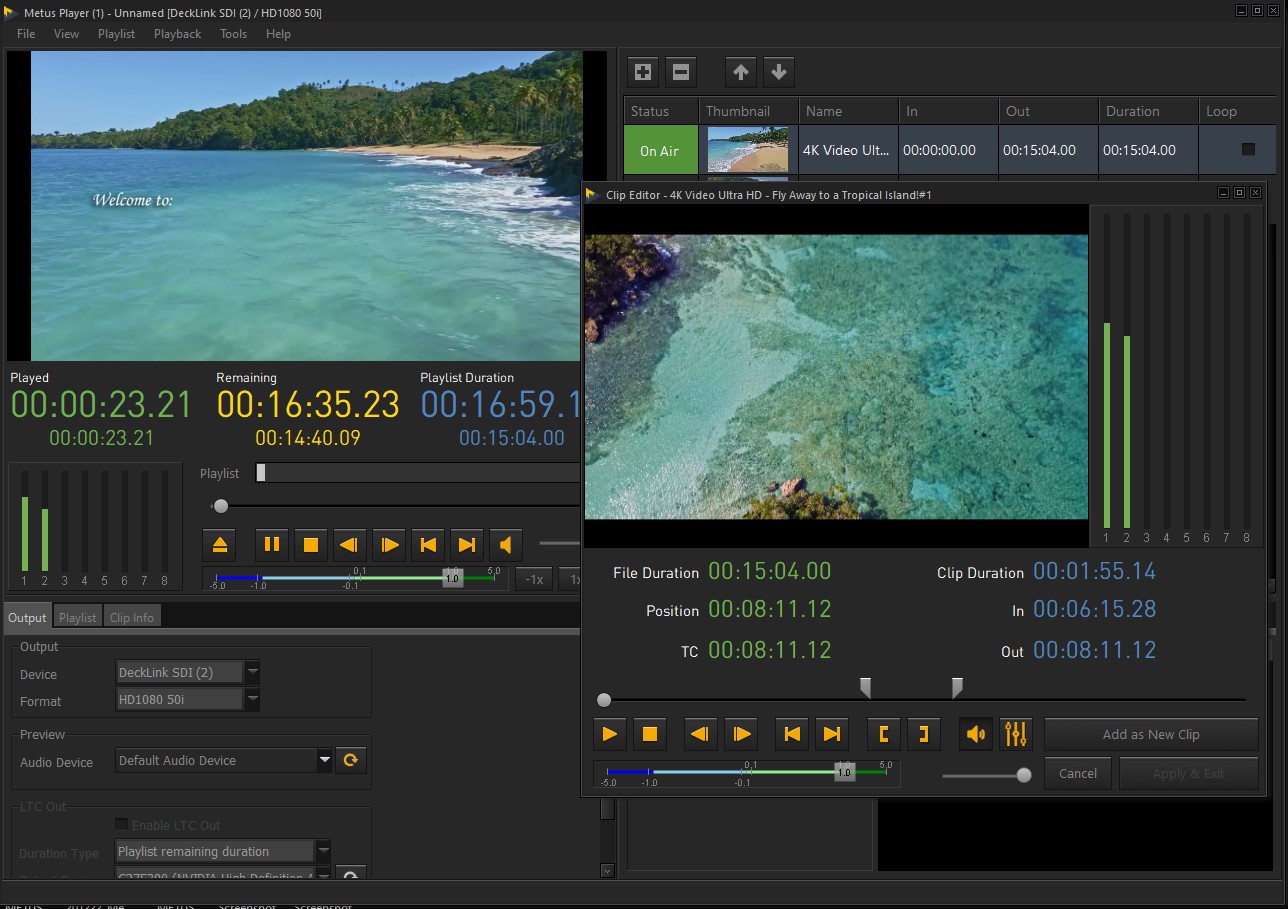Expand the Device dropdown DeckLink SDI (2)
The width and height of the screenshot is (1288, 909).
click(253, 672)
